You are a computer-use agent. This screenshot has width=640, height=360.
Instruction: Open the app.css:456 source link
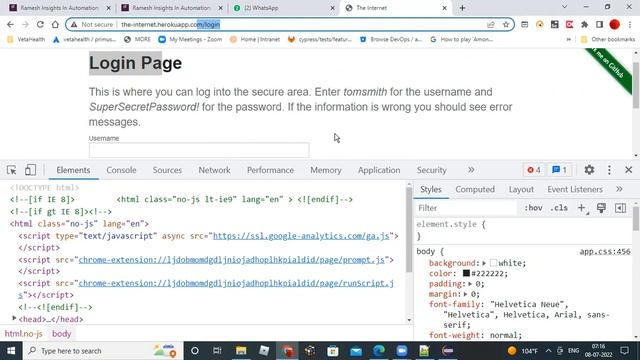[x=604, y=251]
